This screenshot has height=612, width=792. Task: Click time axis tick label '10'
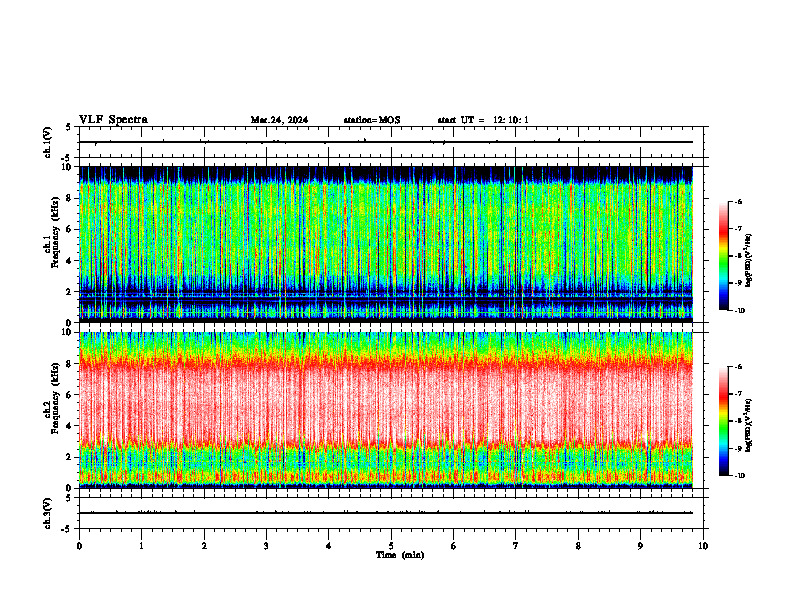point(703,546)
